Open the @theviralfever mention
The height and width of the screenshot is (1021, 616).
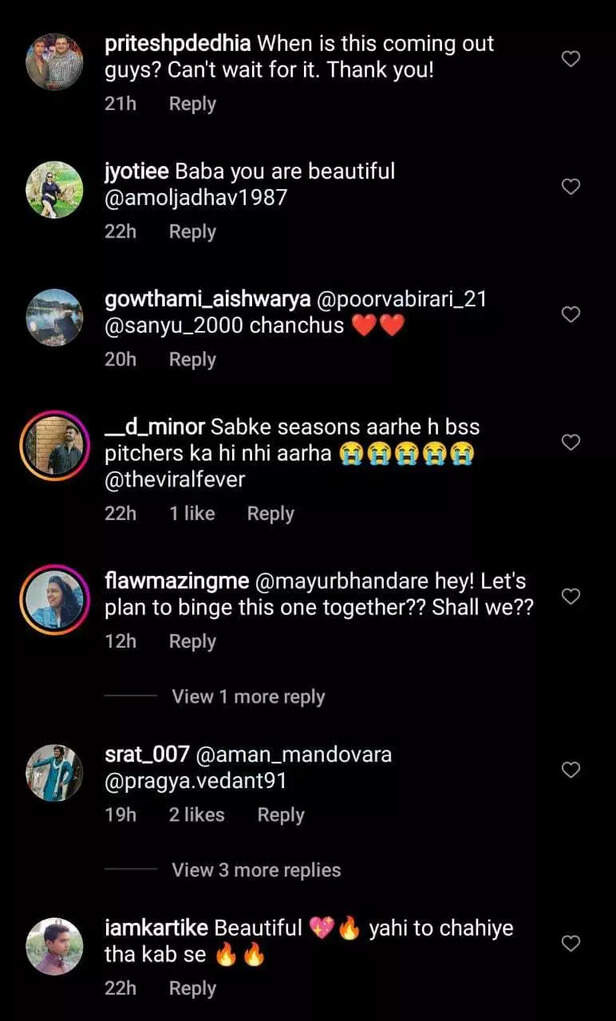pyautogui.click(x=175, y=480)
